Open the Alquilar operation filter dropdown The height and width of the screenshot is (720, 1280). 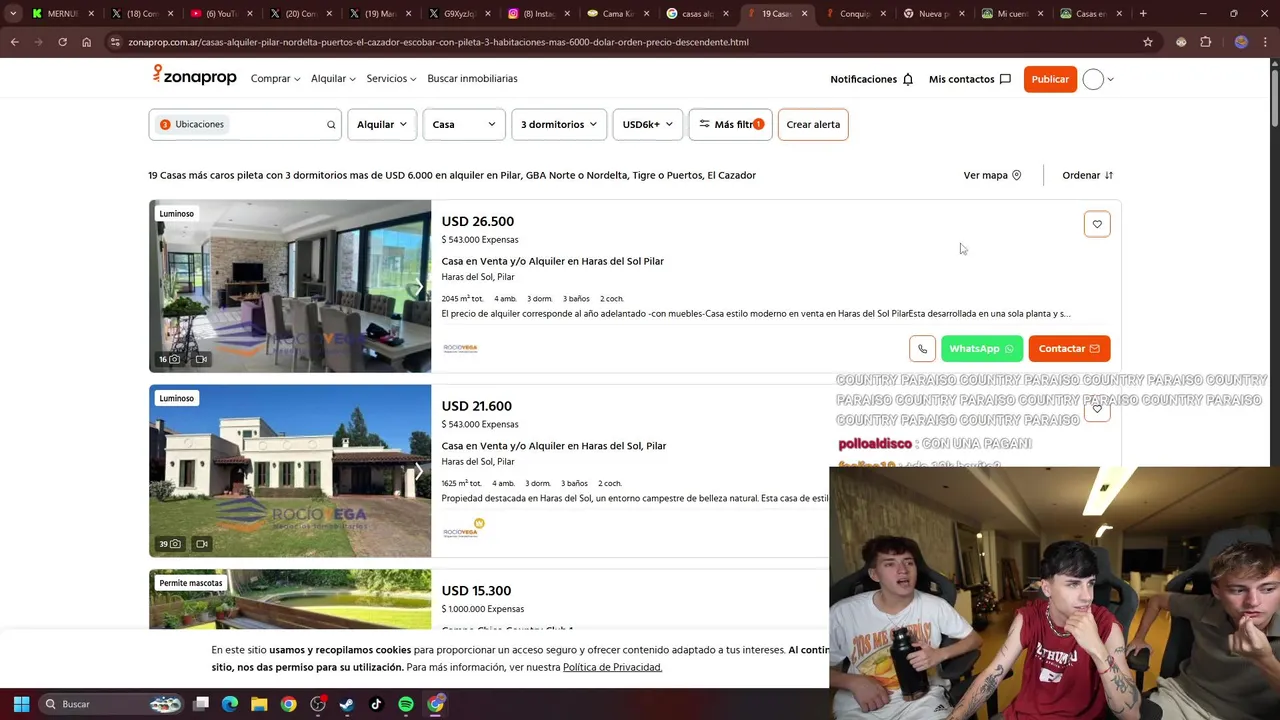click(x=382, y=125)
